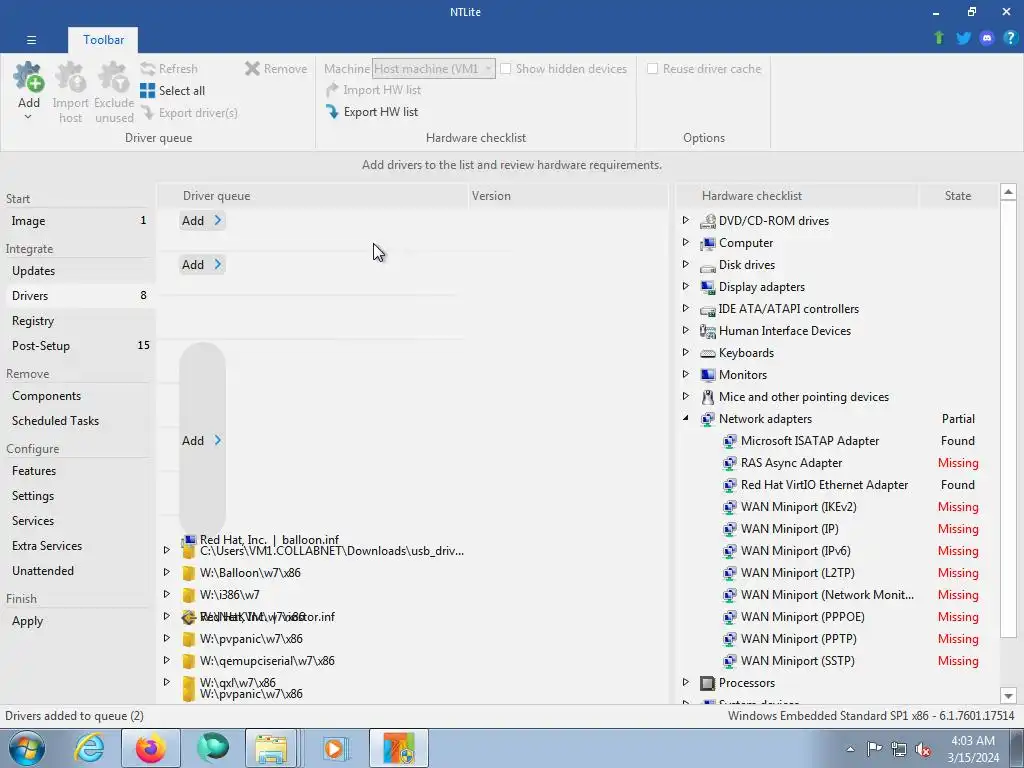
Task: Collapse the Network adapters node
Action: pyautogui.click(x=686, y=419)
